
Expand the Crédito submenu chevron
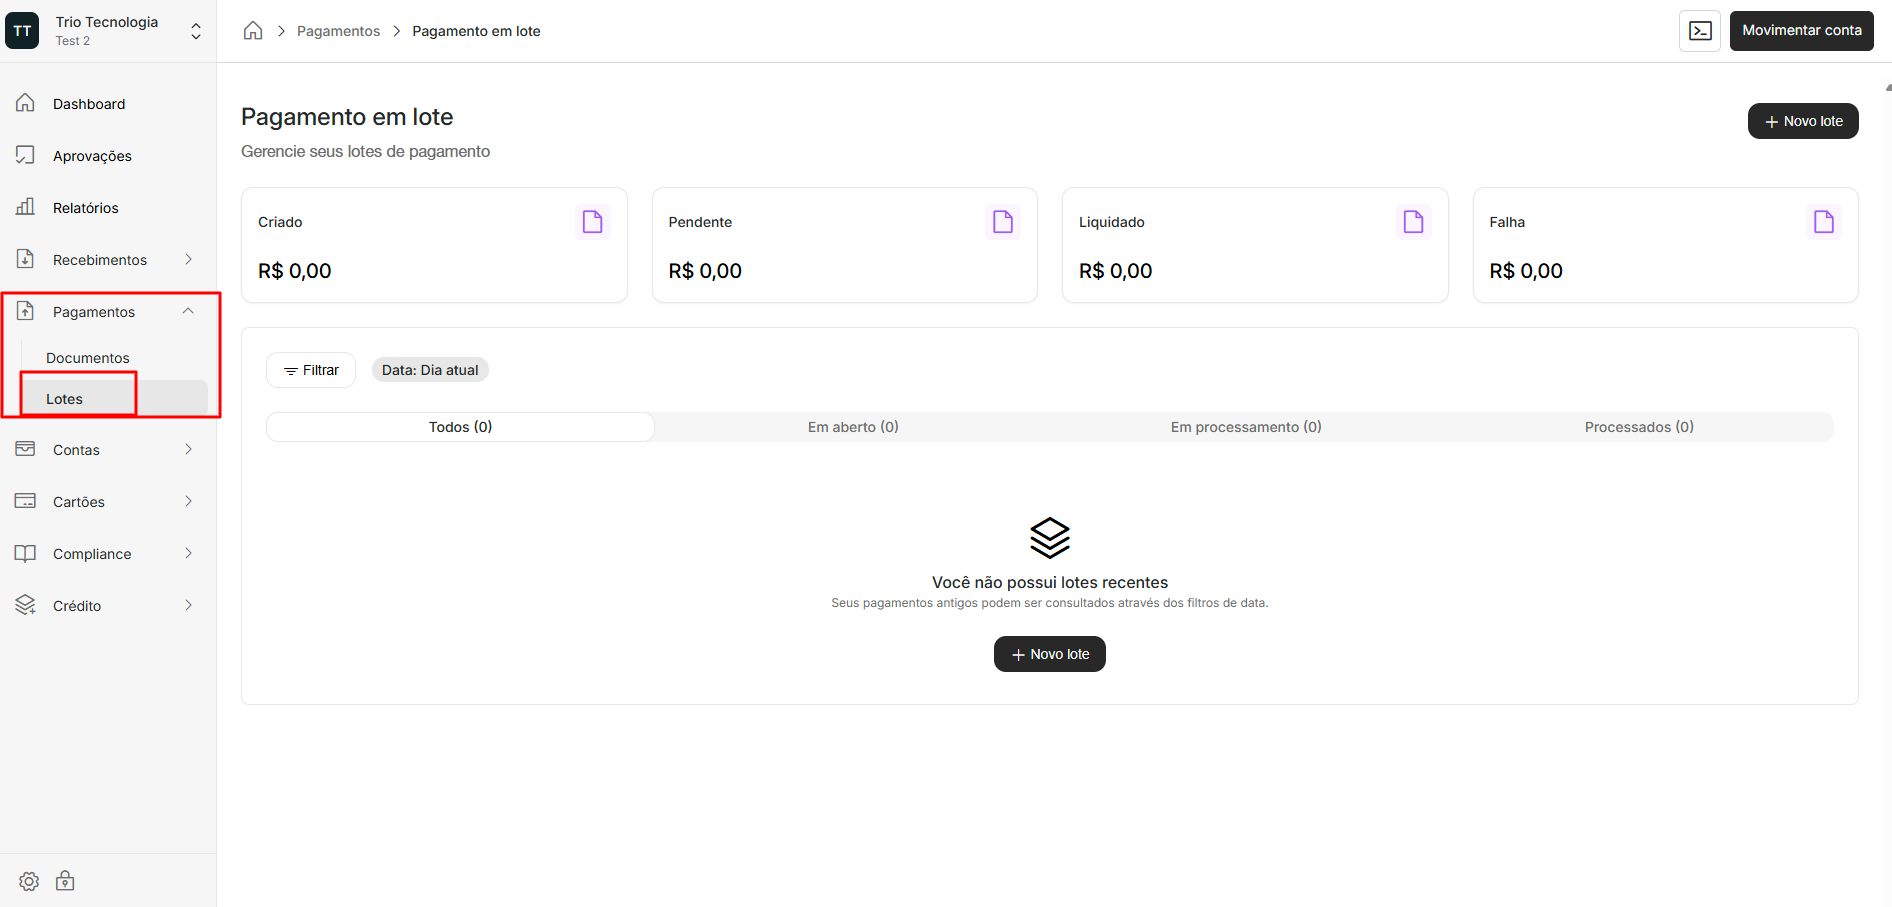[x=188, y=605]
